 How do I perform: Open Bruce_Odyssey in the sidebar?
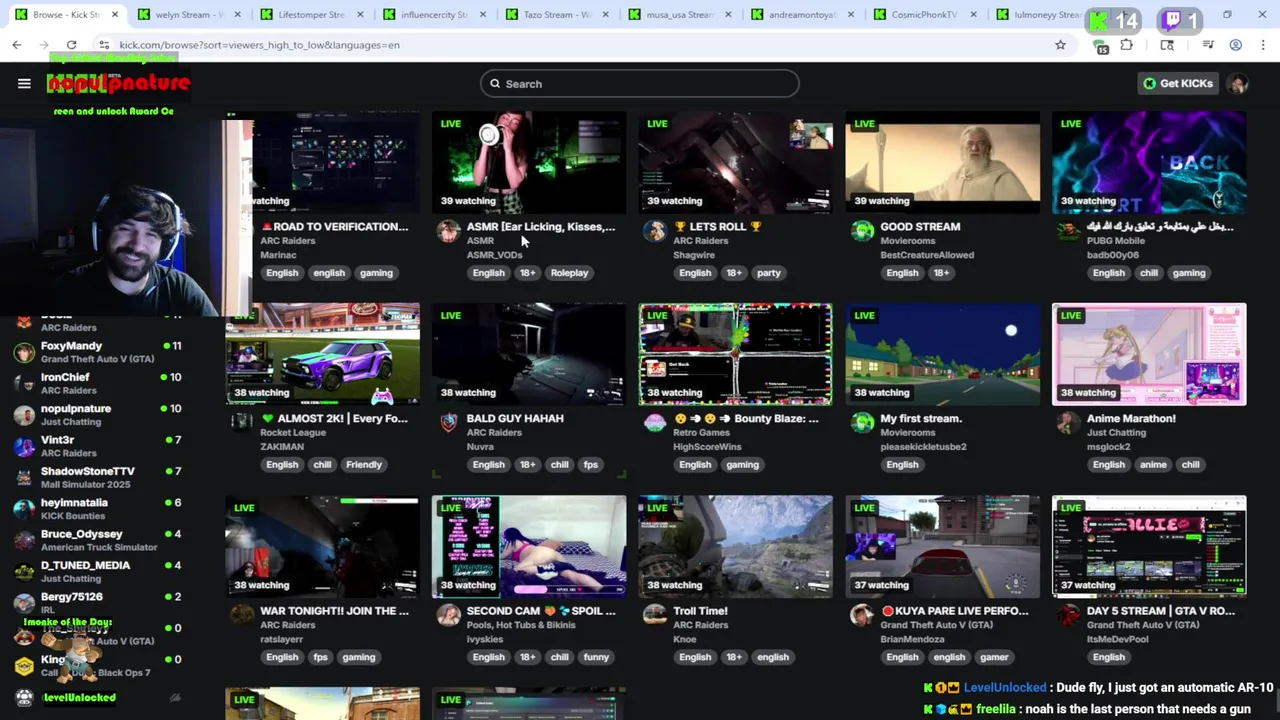[98, 540]
